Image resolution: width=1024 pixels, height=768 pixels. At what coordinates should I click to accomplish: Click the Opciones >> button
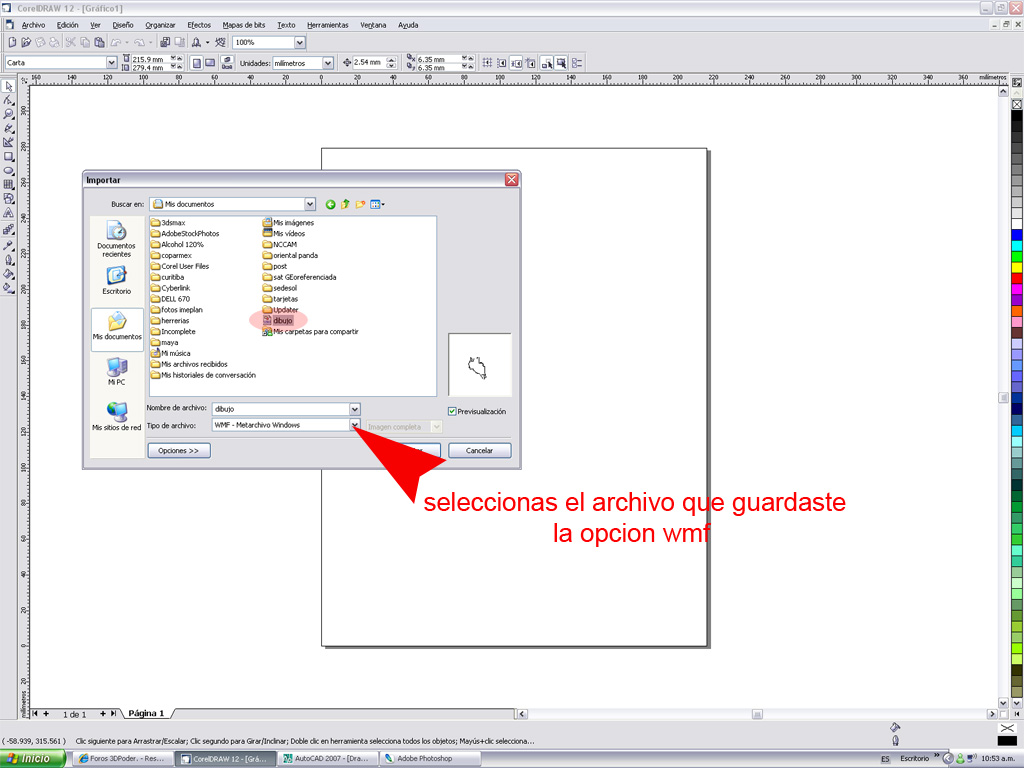pos(178,451)
